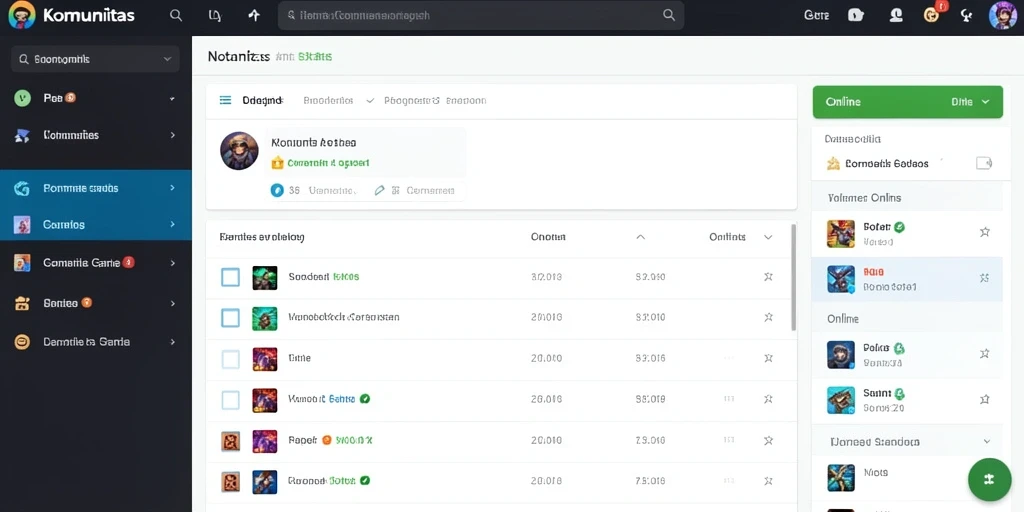Check the first table row checkbox
Image resolution: width=1024 pixels, height=512 pixels.
coord(231,277)
